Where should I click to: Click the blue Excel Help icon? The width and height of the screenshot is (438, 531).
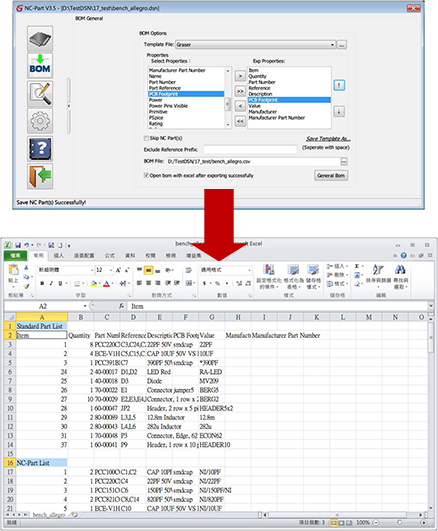click(x=403, y=255)
